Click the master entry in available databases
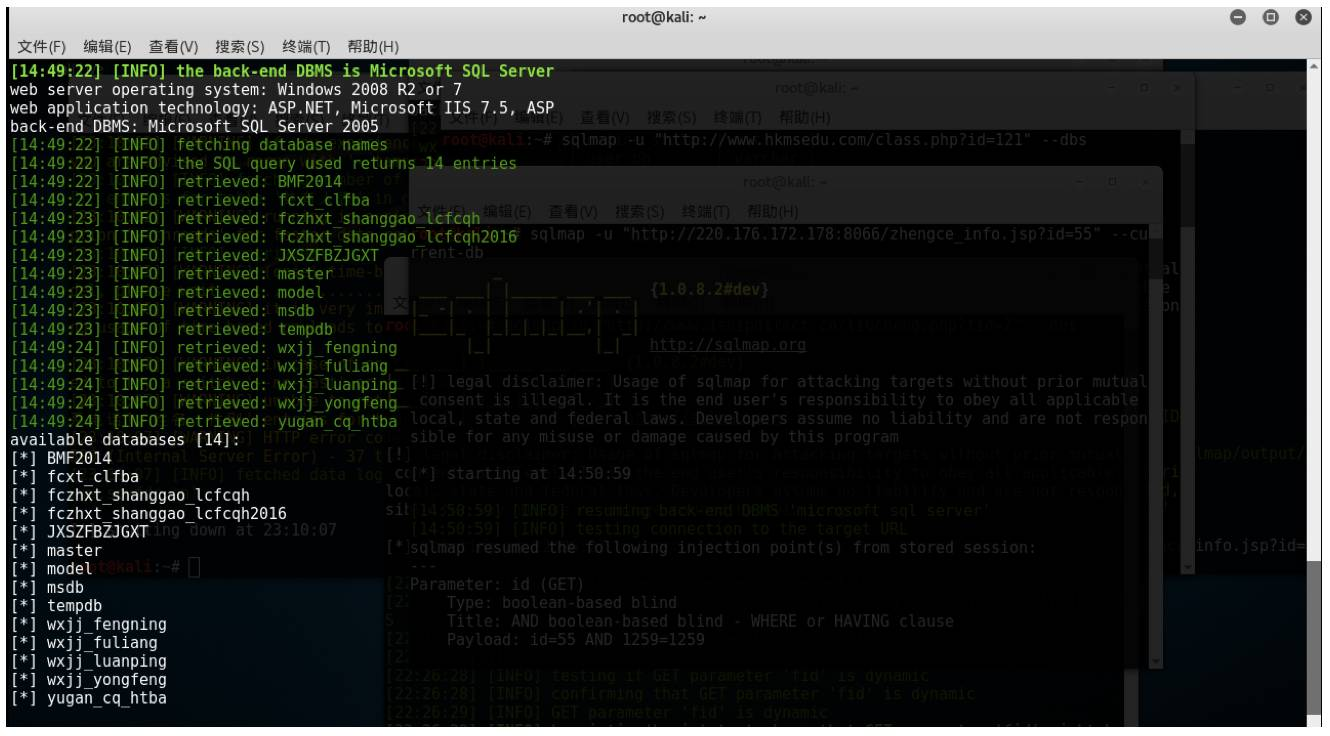This screenshot has height=736, width=1330. coord(74,550)
